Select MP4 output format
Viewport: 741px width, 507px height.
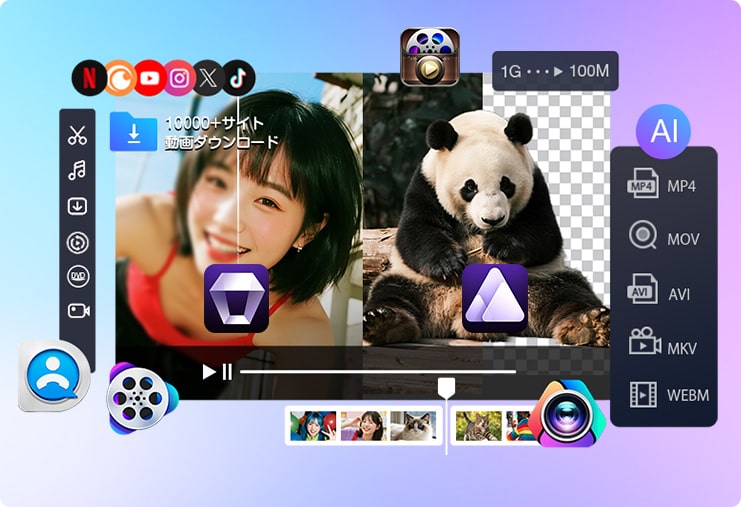(662, 186)
